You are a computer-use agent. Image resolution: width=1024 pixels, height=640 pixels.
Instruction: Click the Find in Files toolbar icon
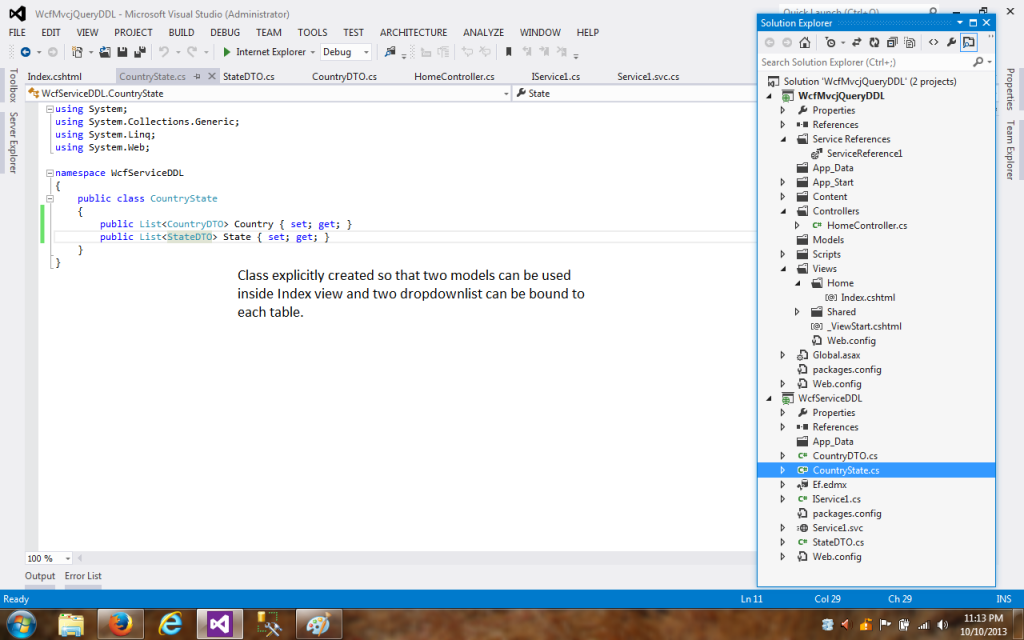click(x=390, y=52)
